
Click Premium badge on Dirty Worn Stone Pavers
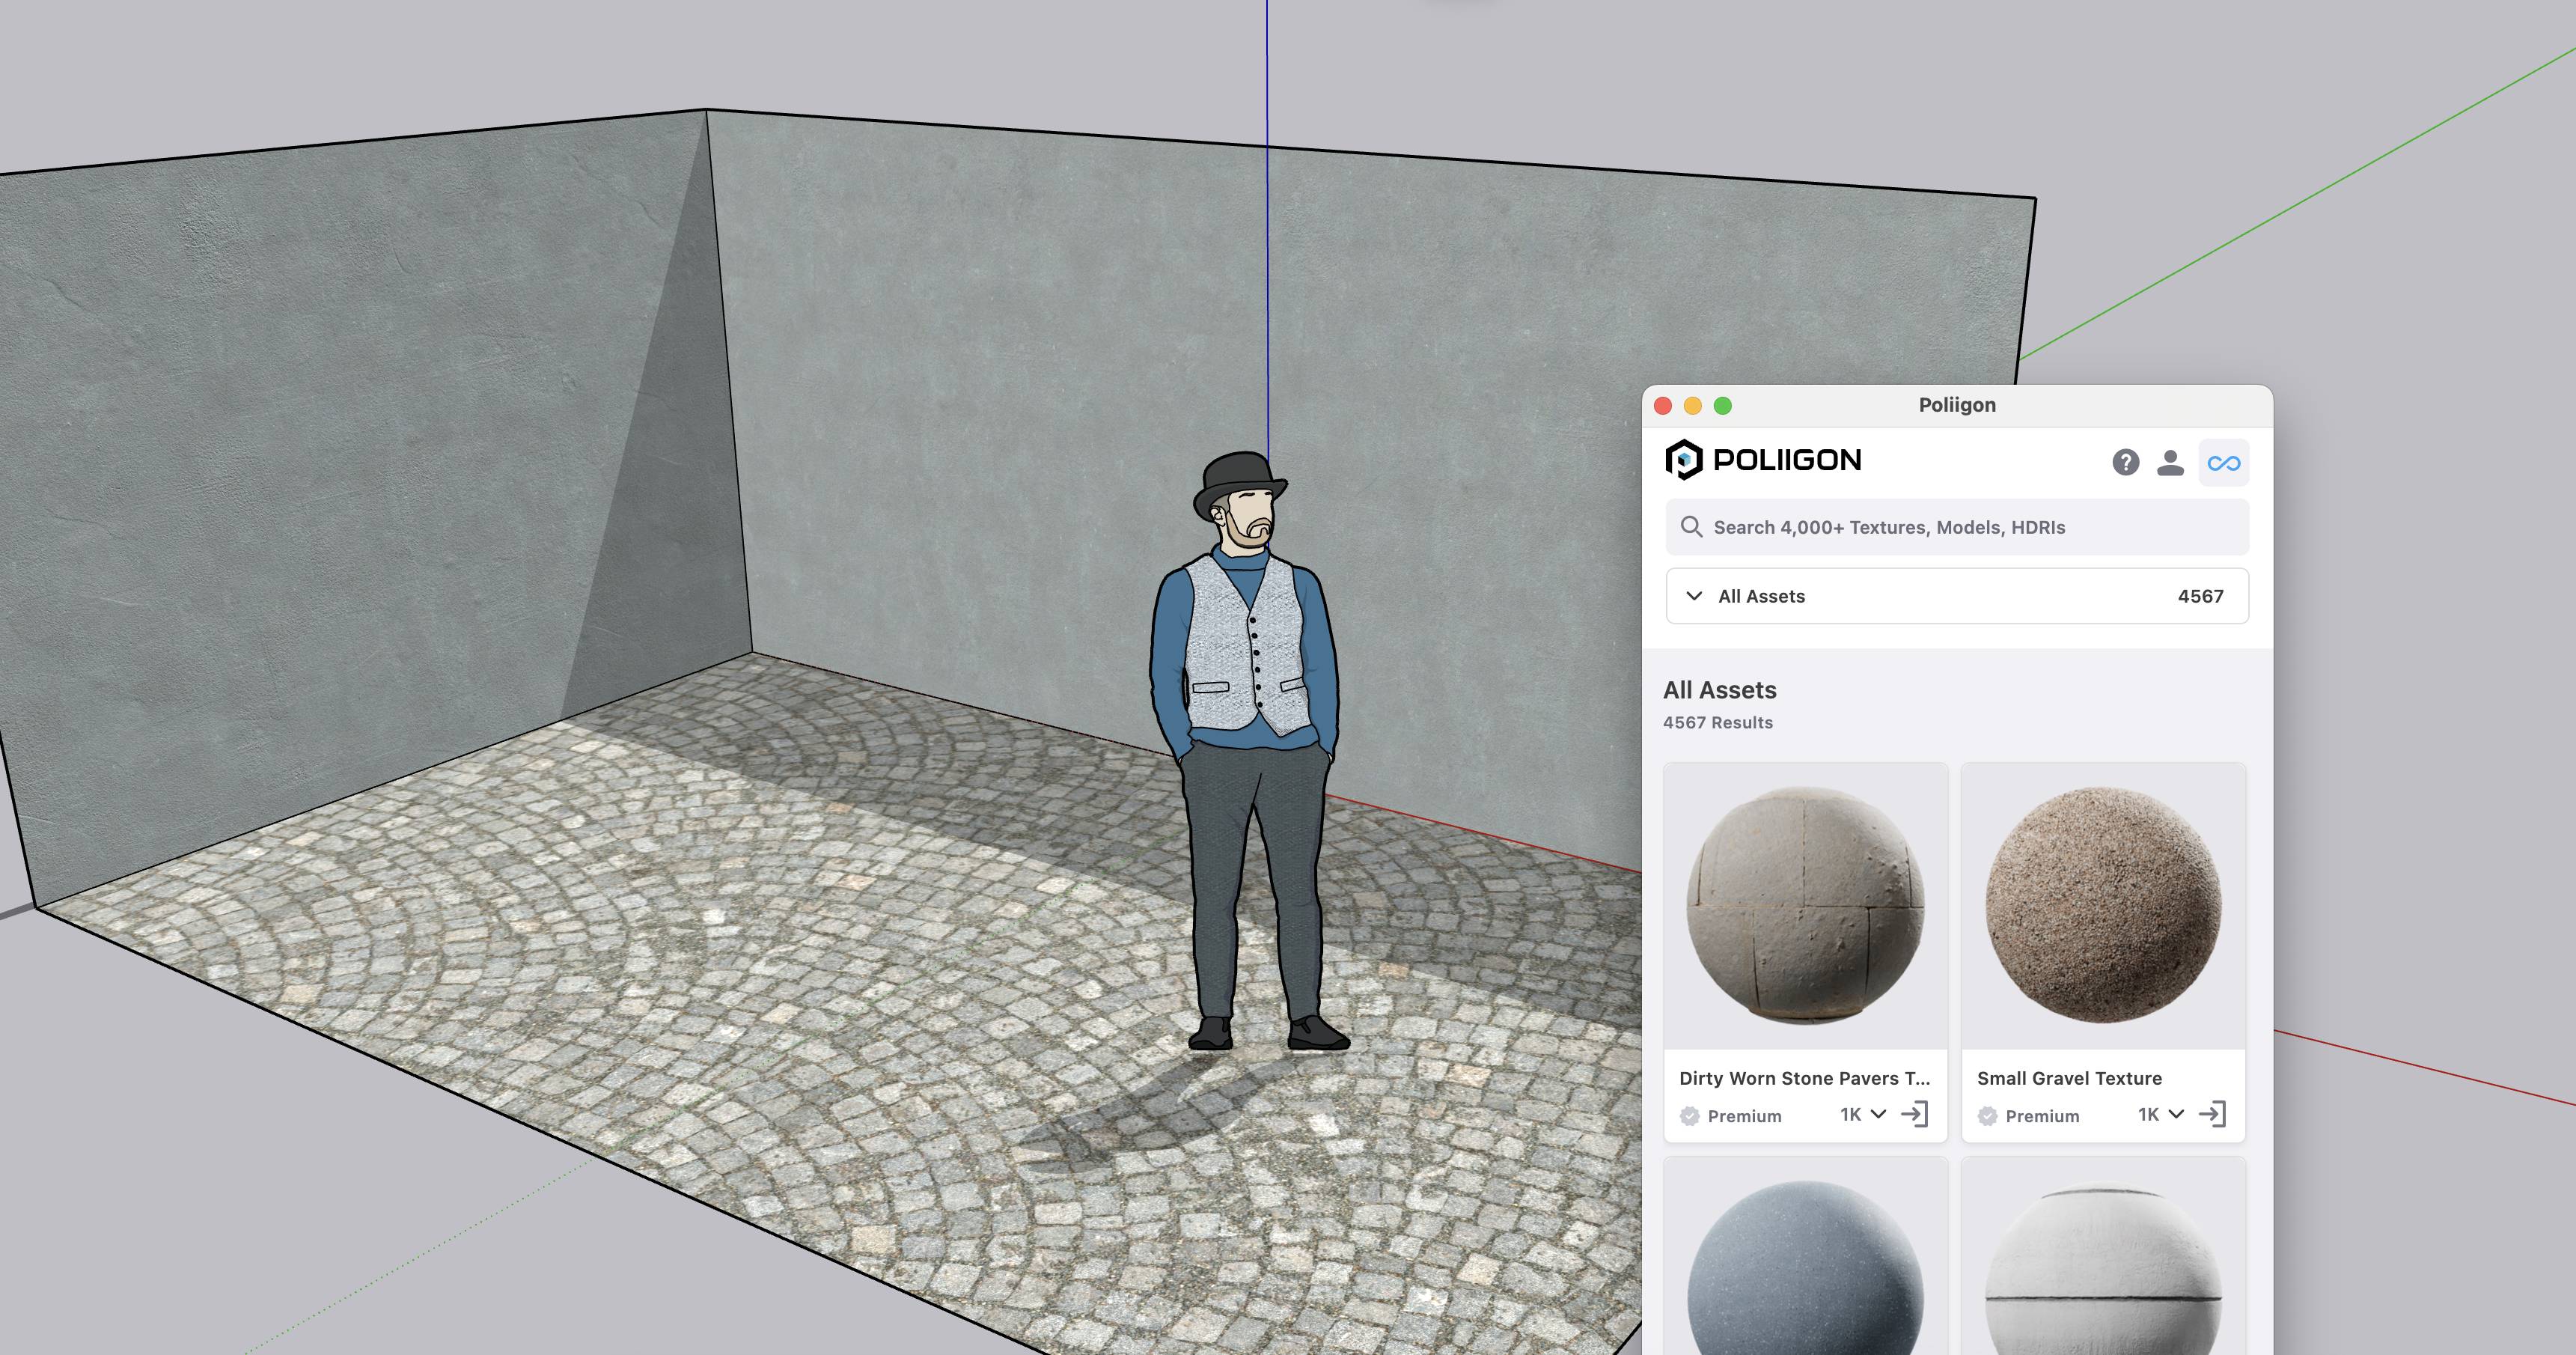(1731, 1116)
